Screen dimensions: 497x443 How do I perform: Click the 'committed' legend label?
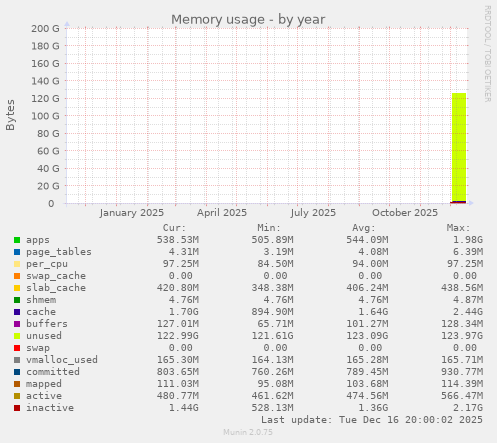pos(53,372)
